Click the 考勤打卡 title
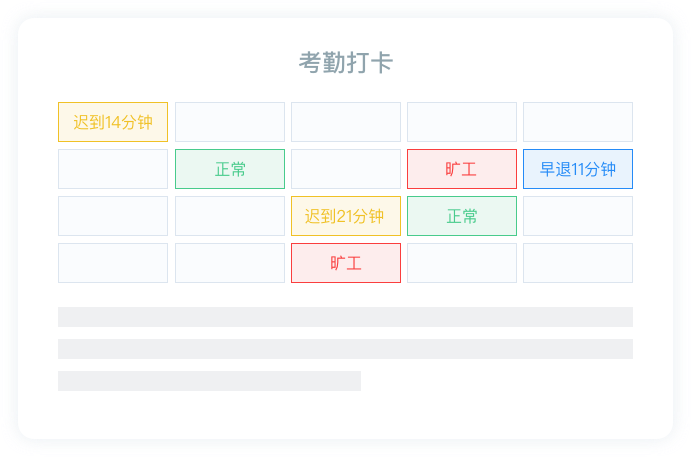 click(345, 63)
